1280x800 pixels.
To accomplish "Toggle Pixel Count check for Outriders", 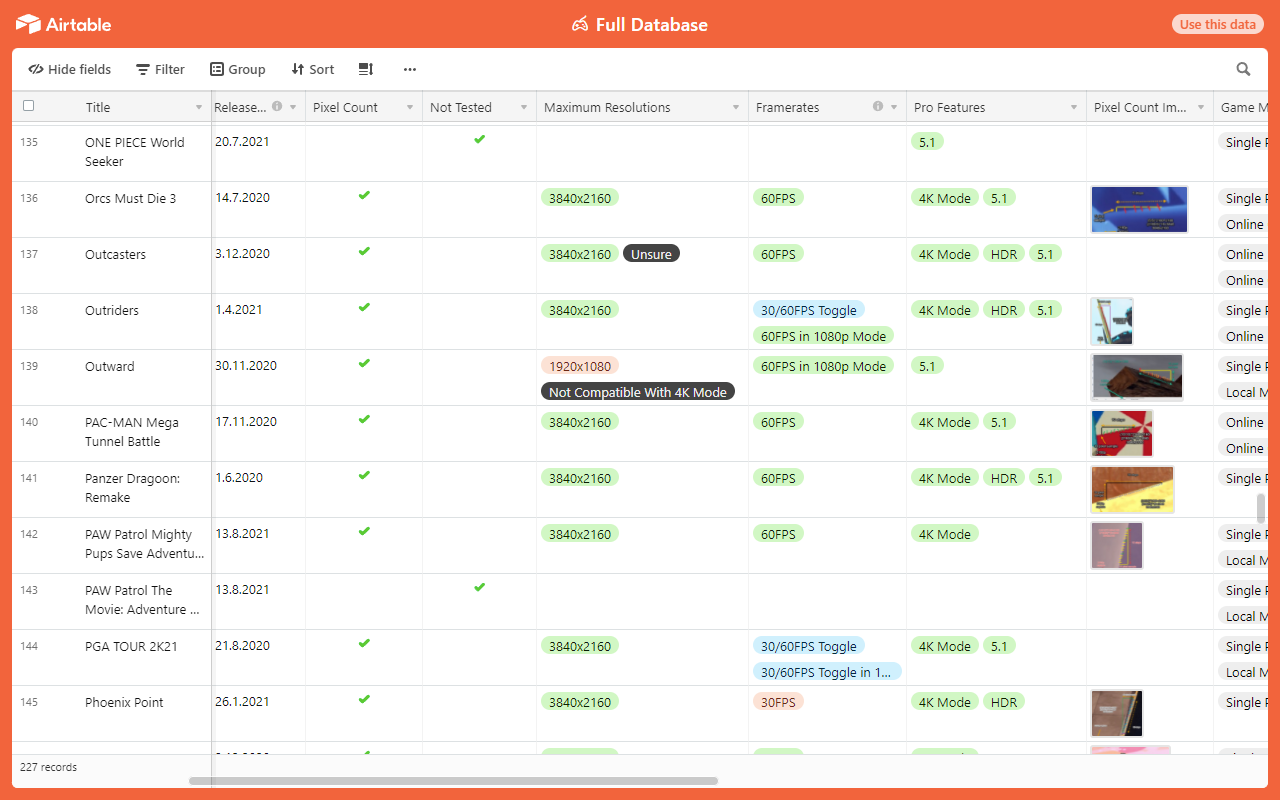I will pyautogui.click(x=364, y=308).
